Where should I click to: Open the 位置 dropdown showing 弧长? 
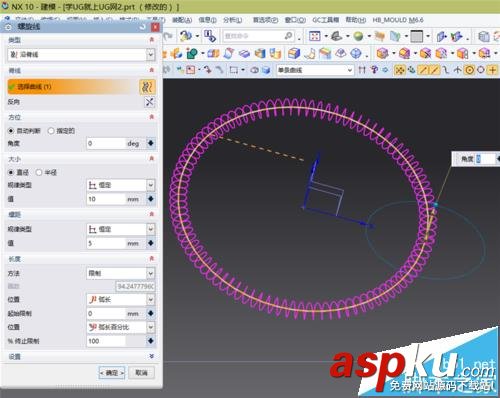tap(121, 300)
